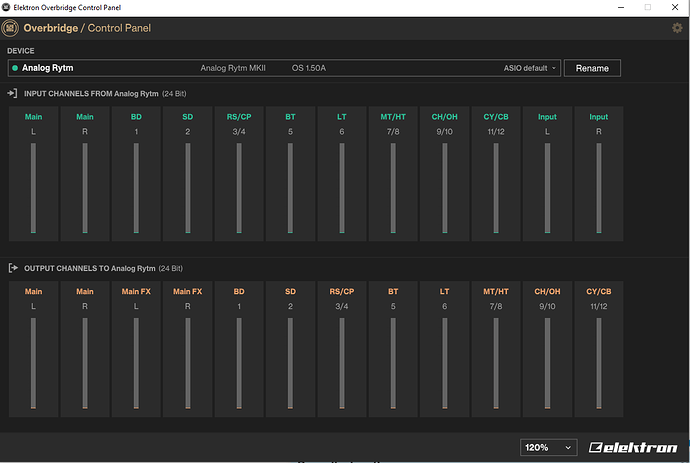This screenshot has width=690, height=463.
Task: Click the output SD 2 level meter
Action: [x=290, y=363]
